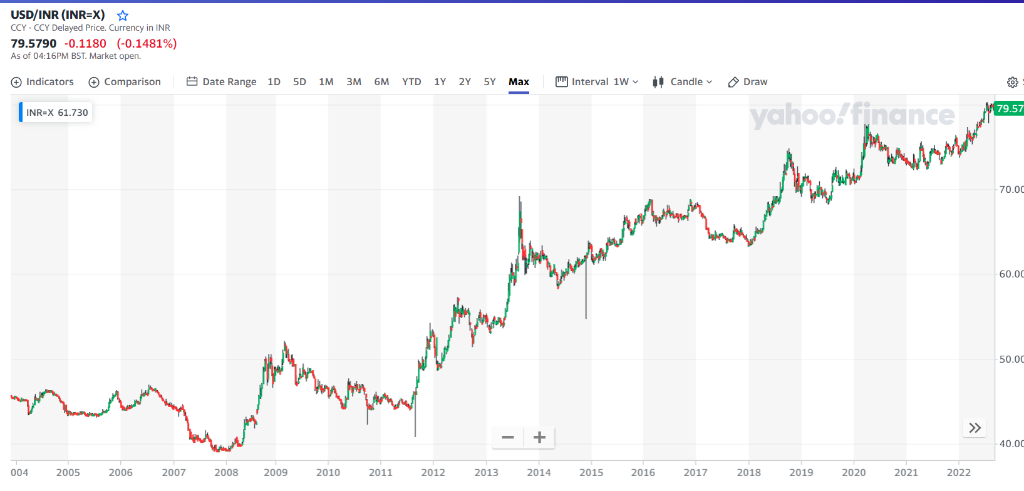Click the Max range tab
1024x491 pixels.
(518, 82)
